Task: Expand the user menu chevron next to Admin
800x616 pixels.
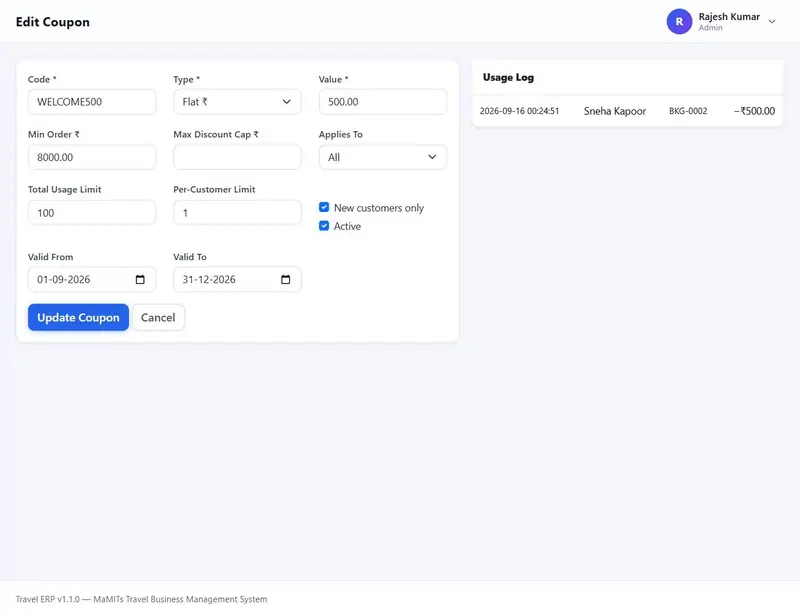Action: pyautogui.click(x=772, y=21)
